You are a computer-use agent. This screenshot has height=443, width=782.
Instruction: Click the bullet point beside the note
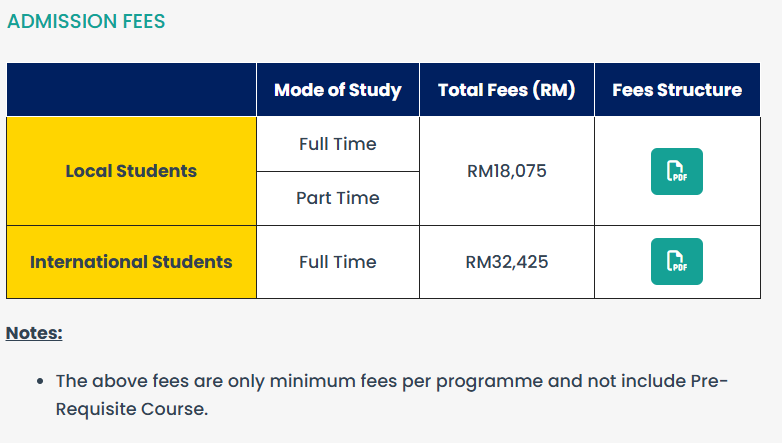point(38,382)
